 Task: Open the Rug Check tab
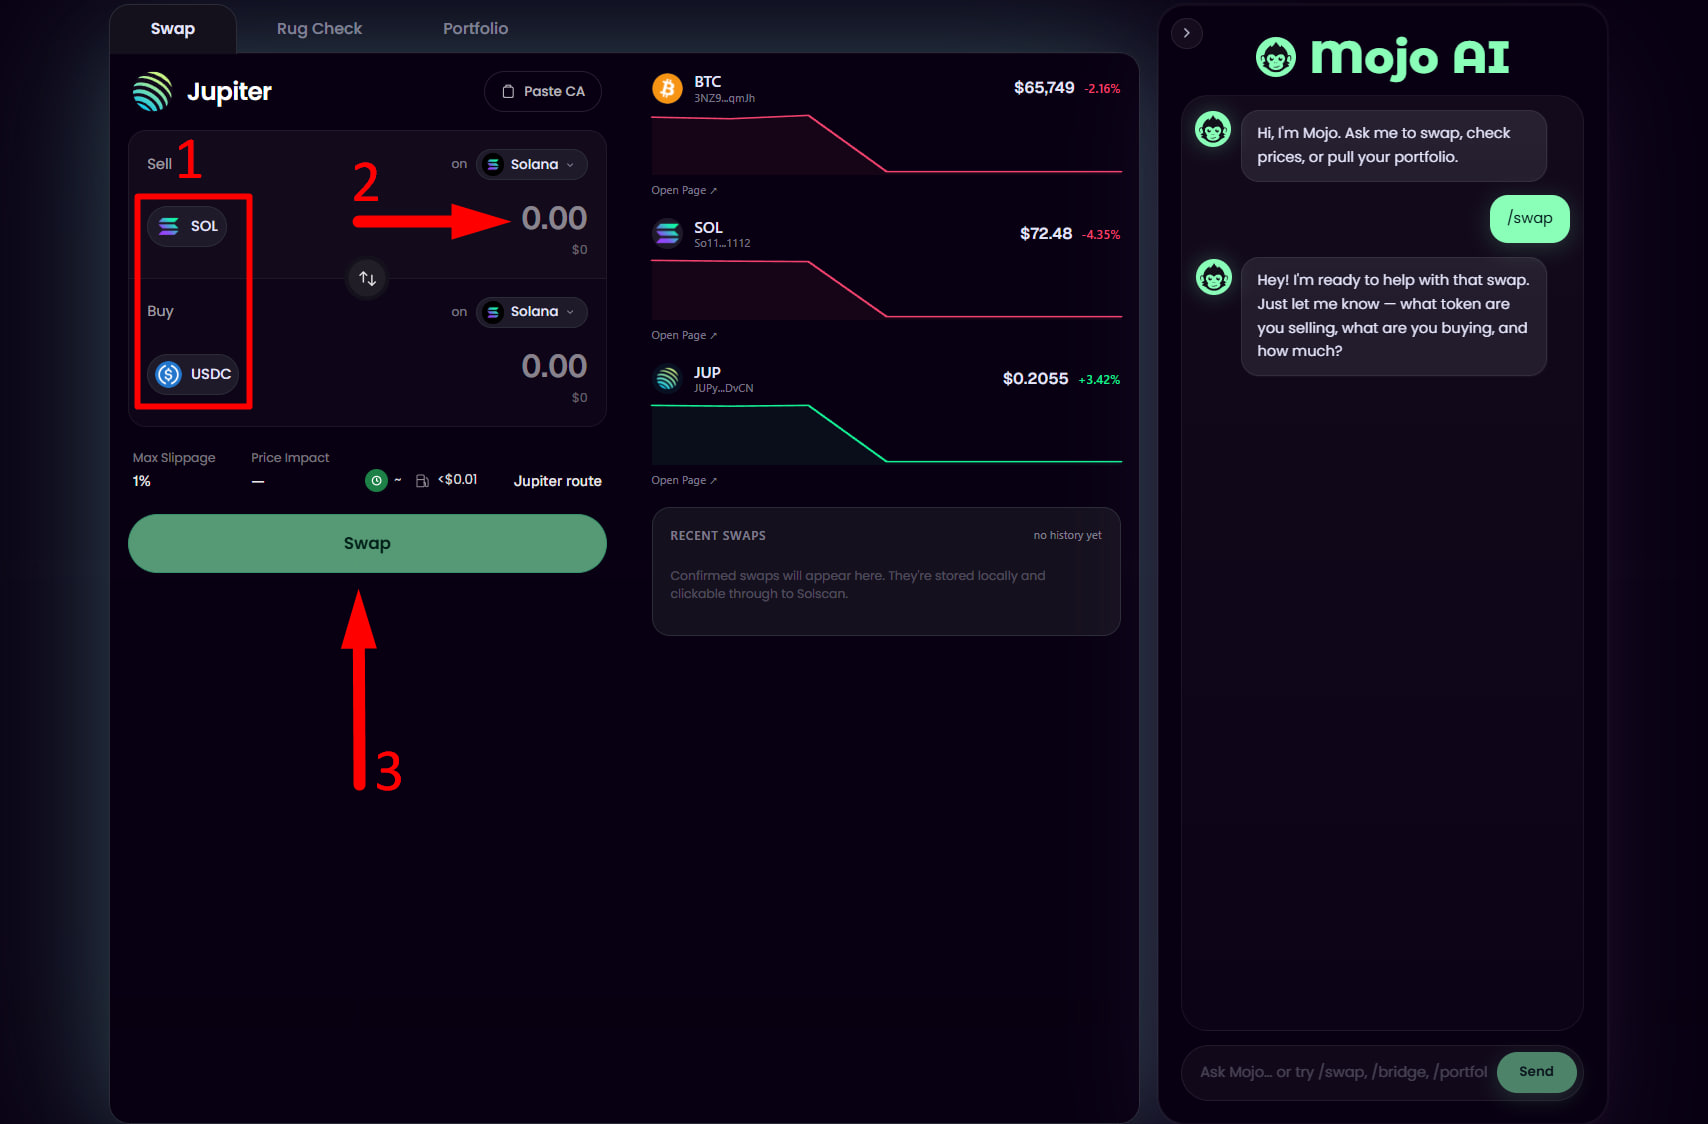point(319,29)
